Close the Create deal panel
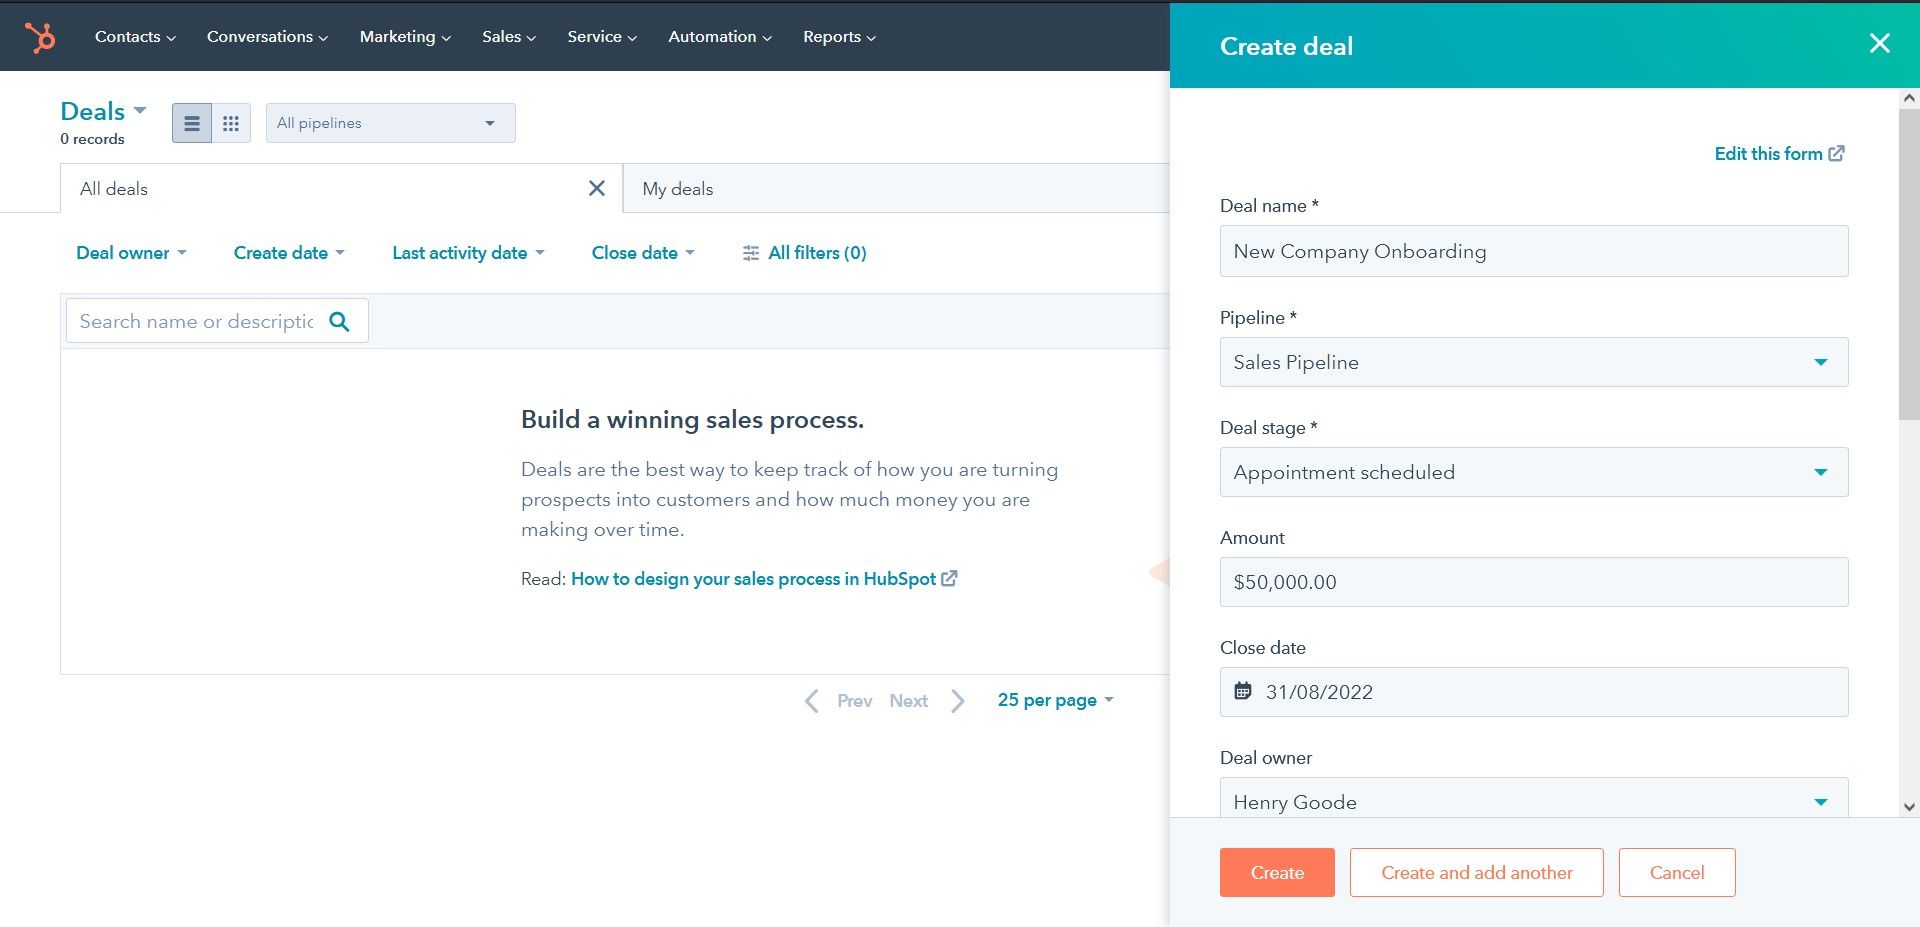Screen dimensions: 1920x927 pyautogui.click(x=1880, y=43)
